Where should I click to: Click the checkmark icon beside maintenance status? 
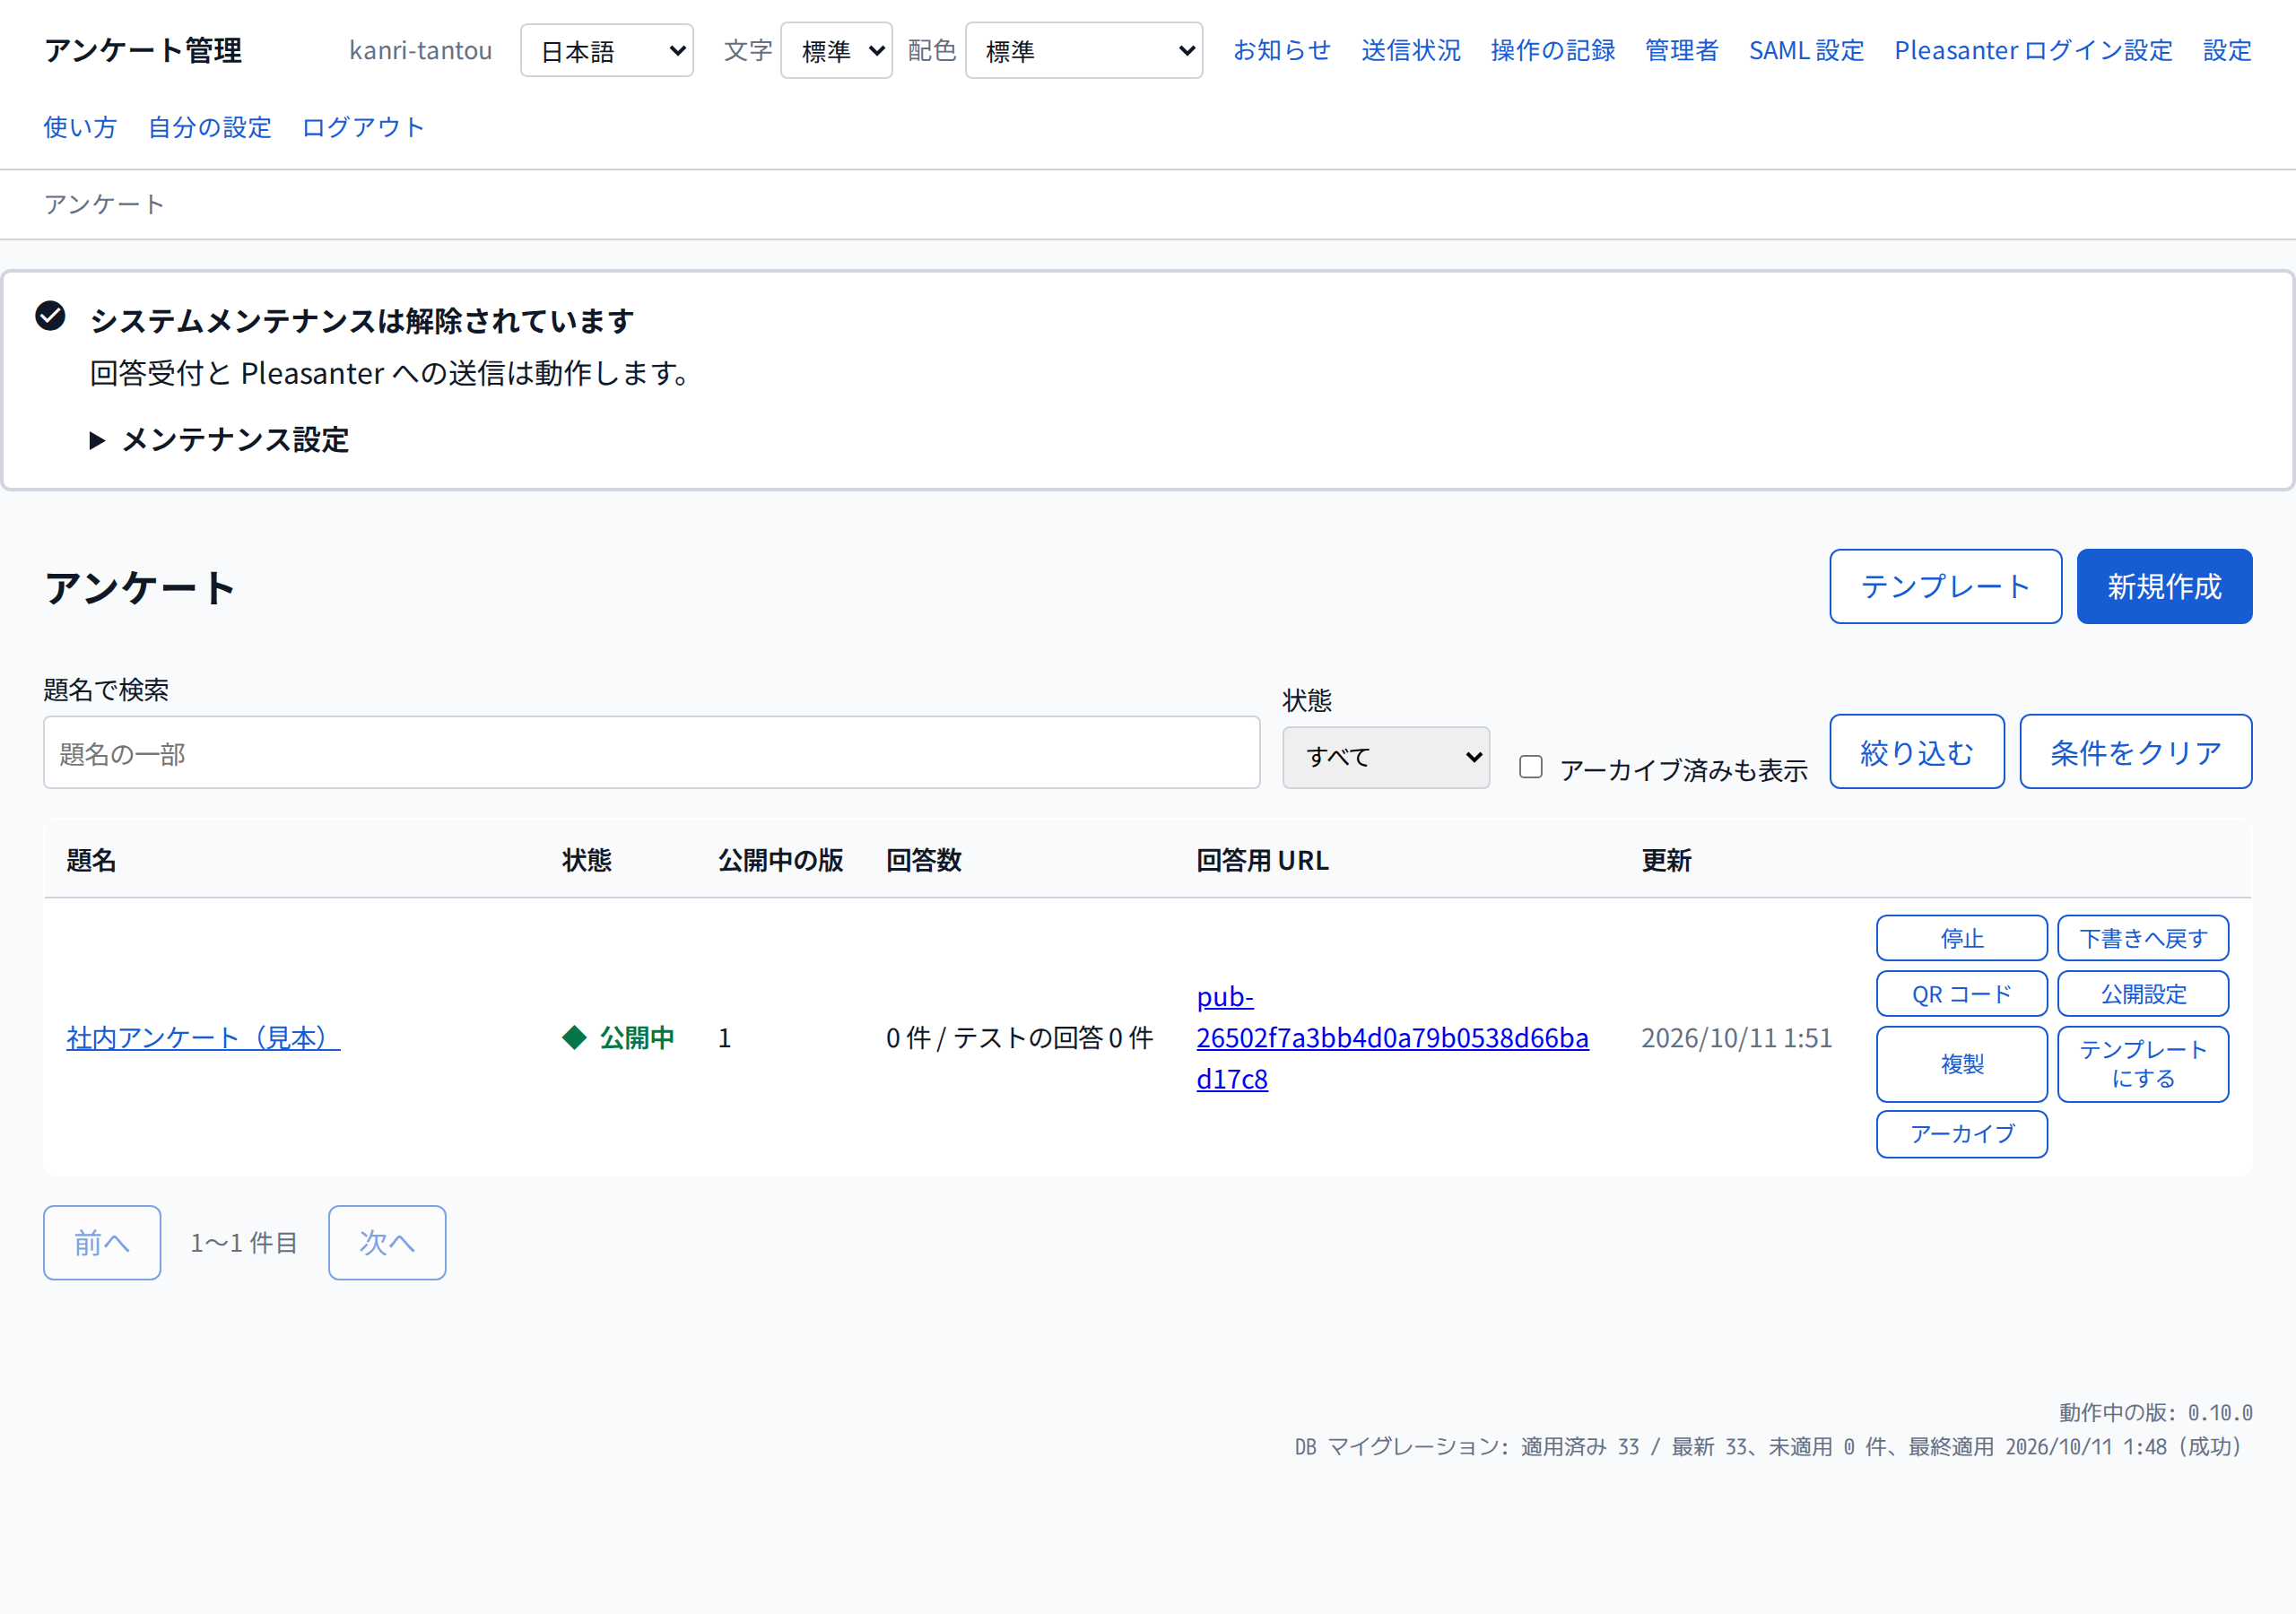[x=50, y=316]
